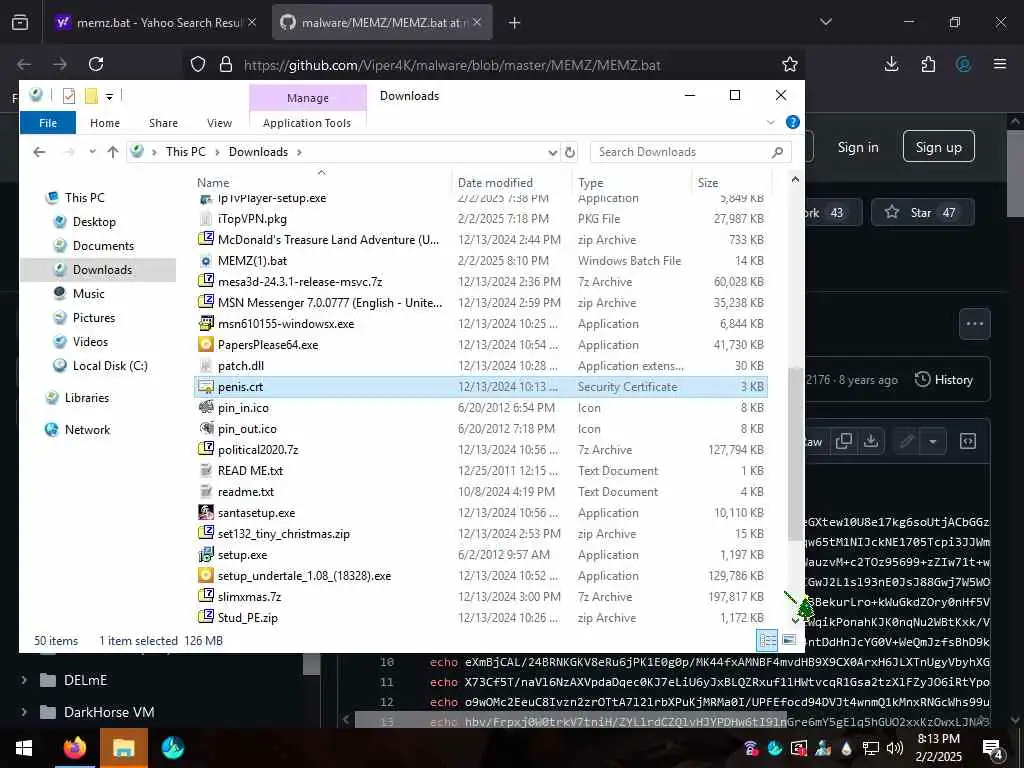1024x768 pixels.
Task: Close the Yahoo Search Results tab
Action: 252,23
